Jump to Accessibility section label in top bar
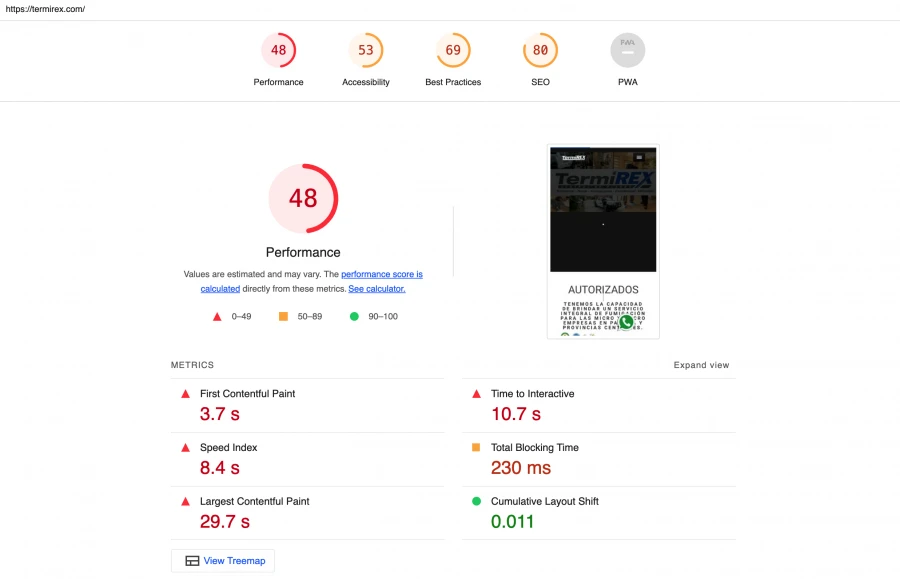900x579 pixels. (x=366, y=82)
